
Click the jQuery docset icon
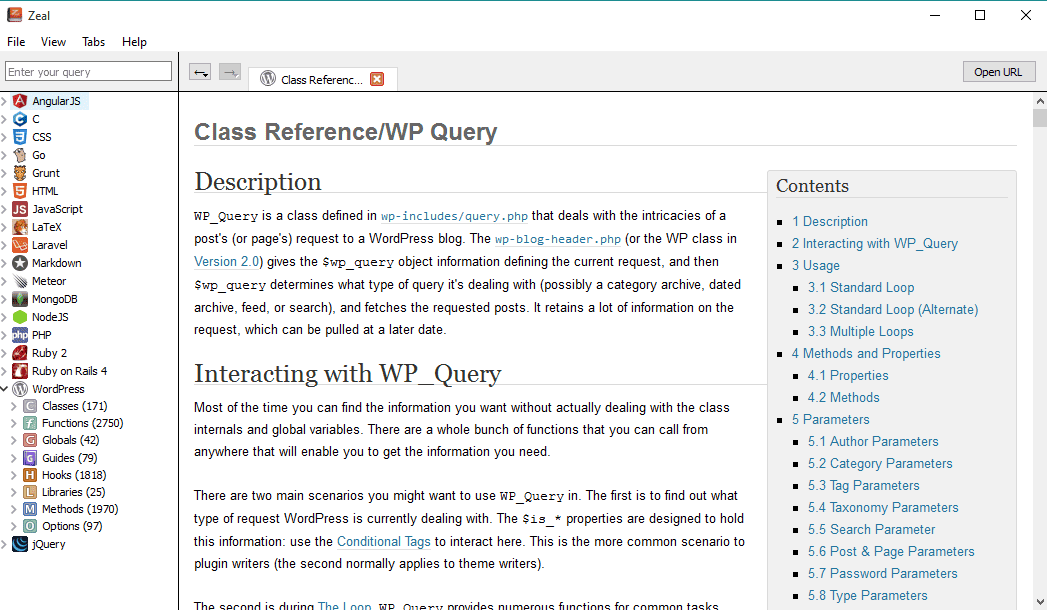[20, 544]
